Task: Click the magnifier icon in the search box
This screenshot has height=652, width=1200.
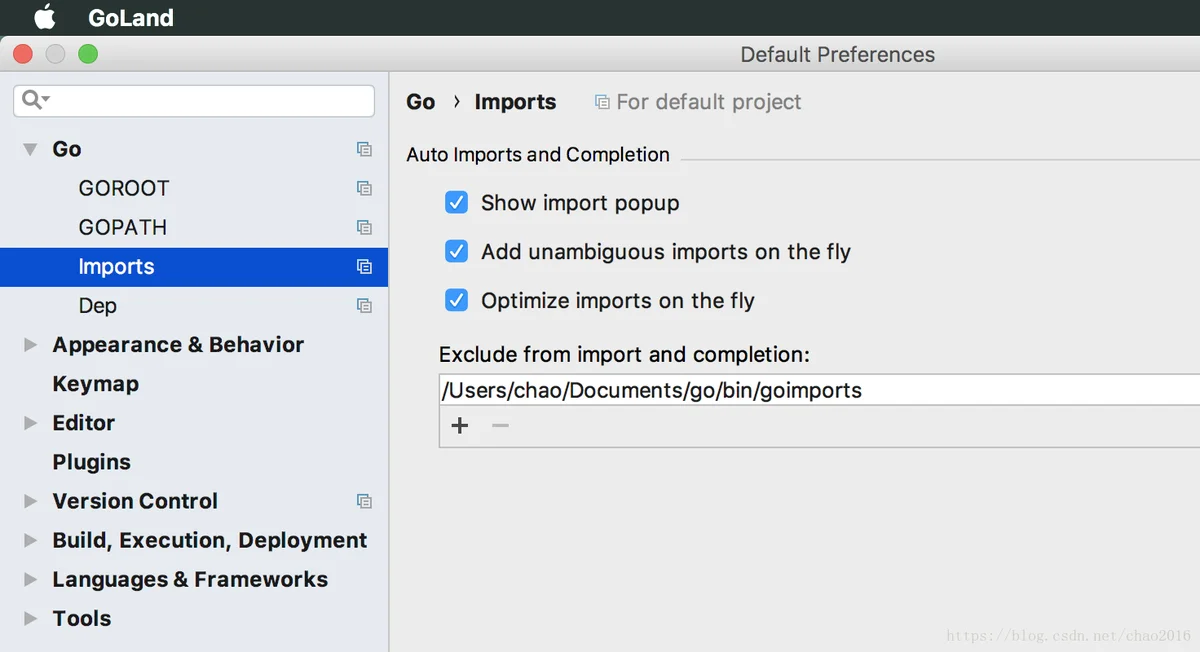Action: (x=34, y=100)
